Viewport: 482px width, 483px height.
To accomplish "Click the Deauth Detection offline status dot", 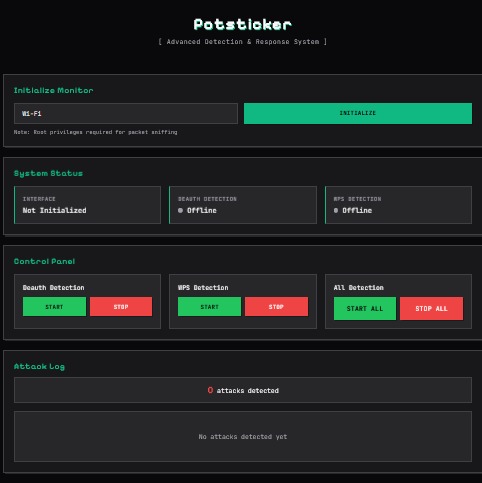I will tap(180, 210).
